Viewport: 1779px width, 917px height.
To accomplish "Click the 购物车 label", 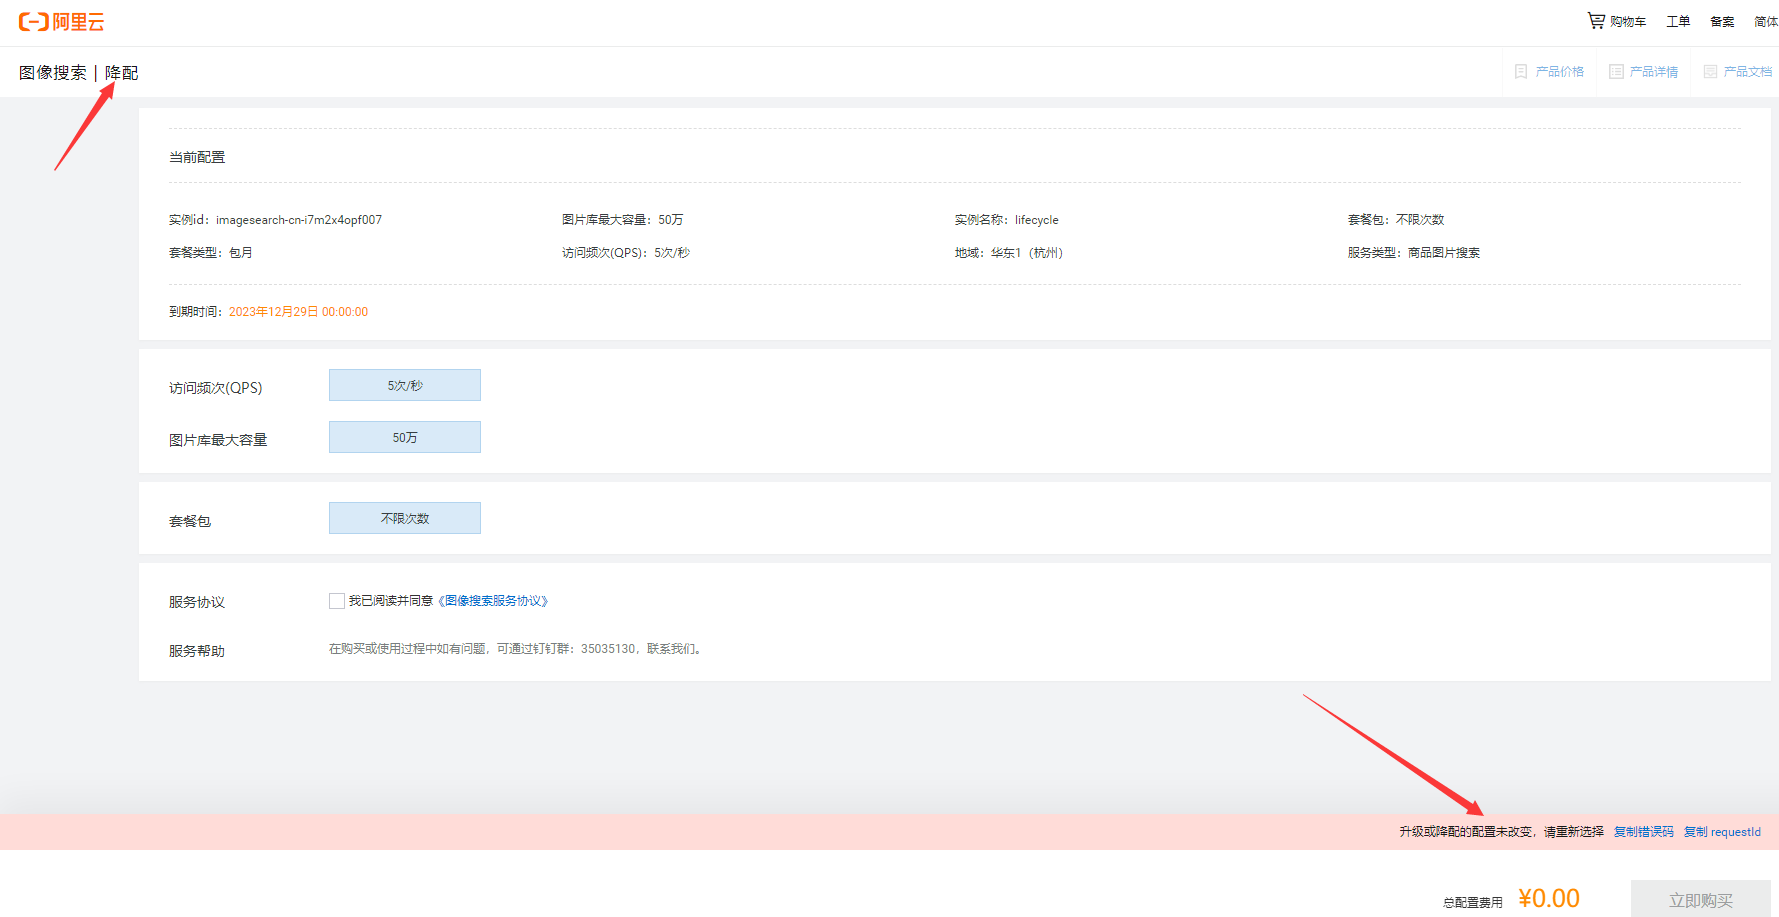I will tap(1628, 21).
